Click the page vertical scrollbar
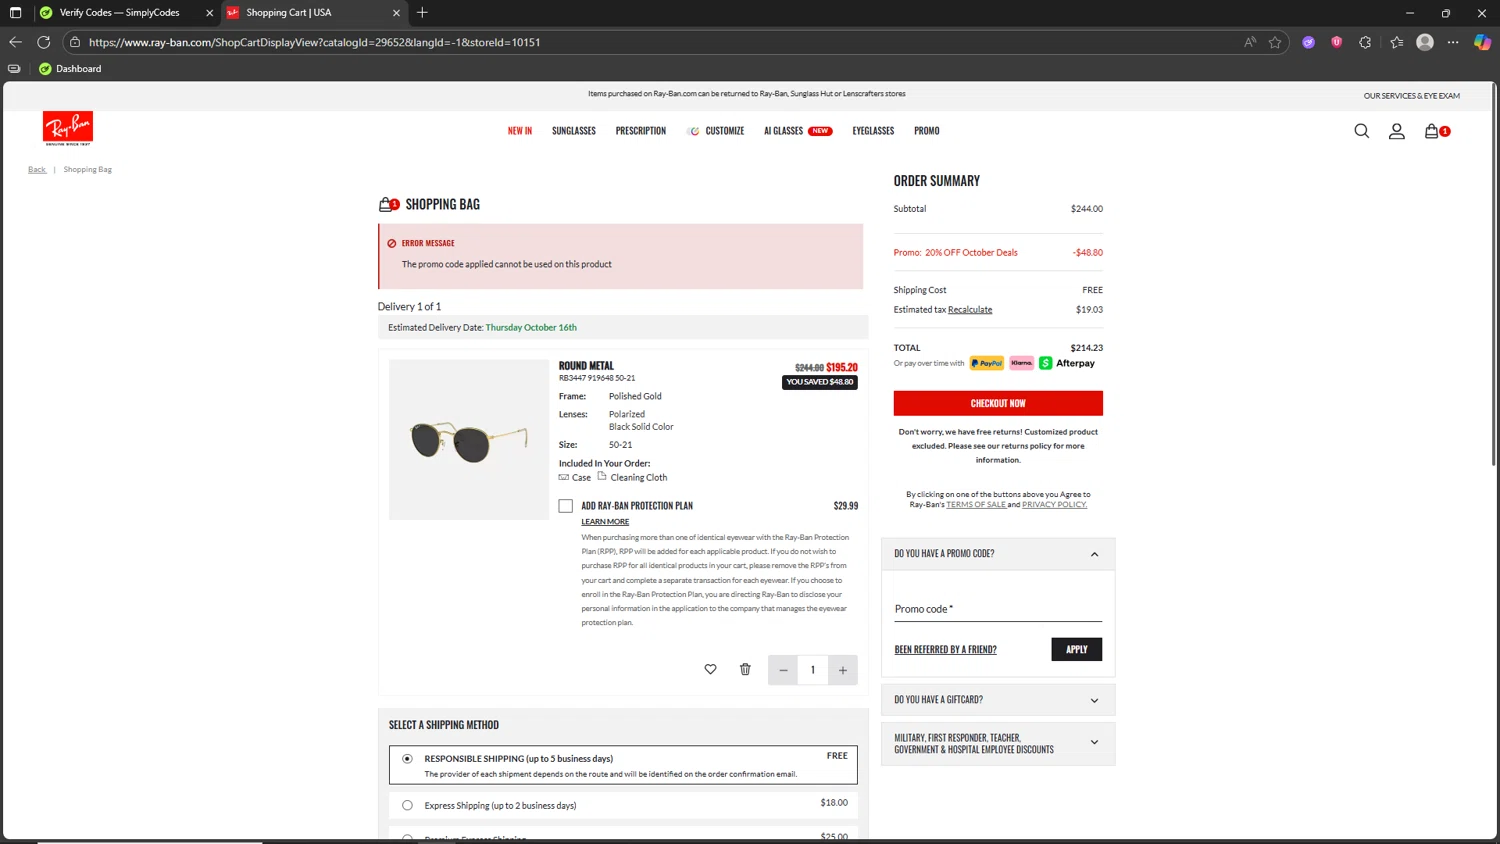The image size is (1500, 844). pos(1494,275)
